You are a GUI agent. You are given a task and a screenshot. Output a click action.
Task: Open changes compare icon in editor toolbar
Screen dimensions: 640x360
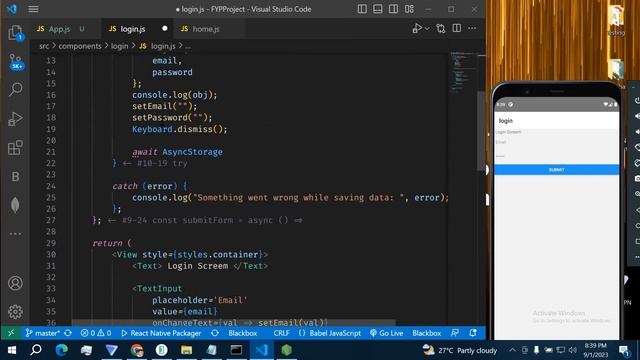click(441, 29)
